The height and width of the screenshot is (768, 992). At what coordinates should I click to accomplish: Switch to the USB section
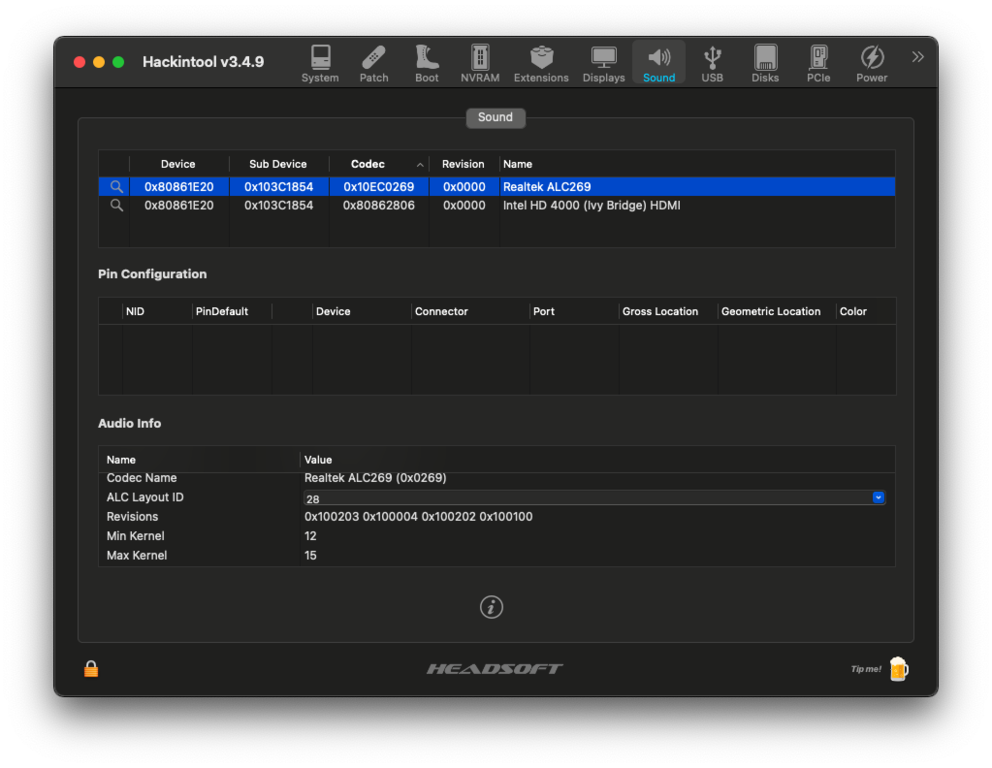pyautogui.click(x=712, y=63)
